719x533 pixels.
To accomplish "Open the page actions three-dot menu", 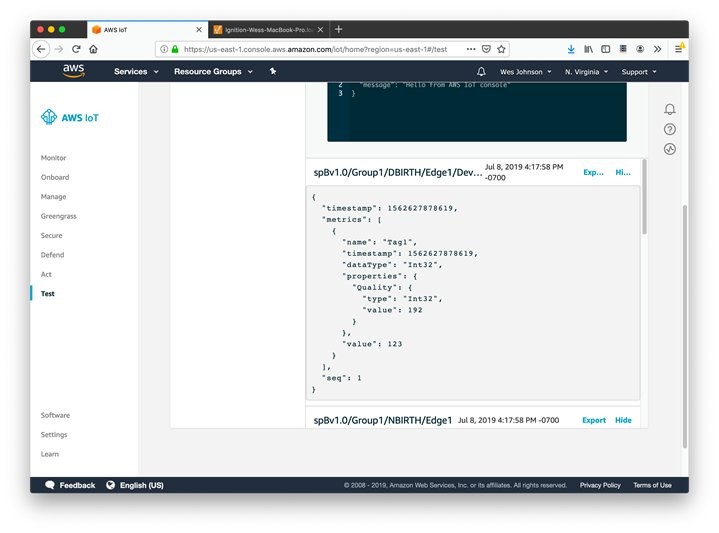I will (471, 49).
